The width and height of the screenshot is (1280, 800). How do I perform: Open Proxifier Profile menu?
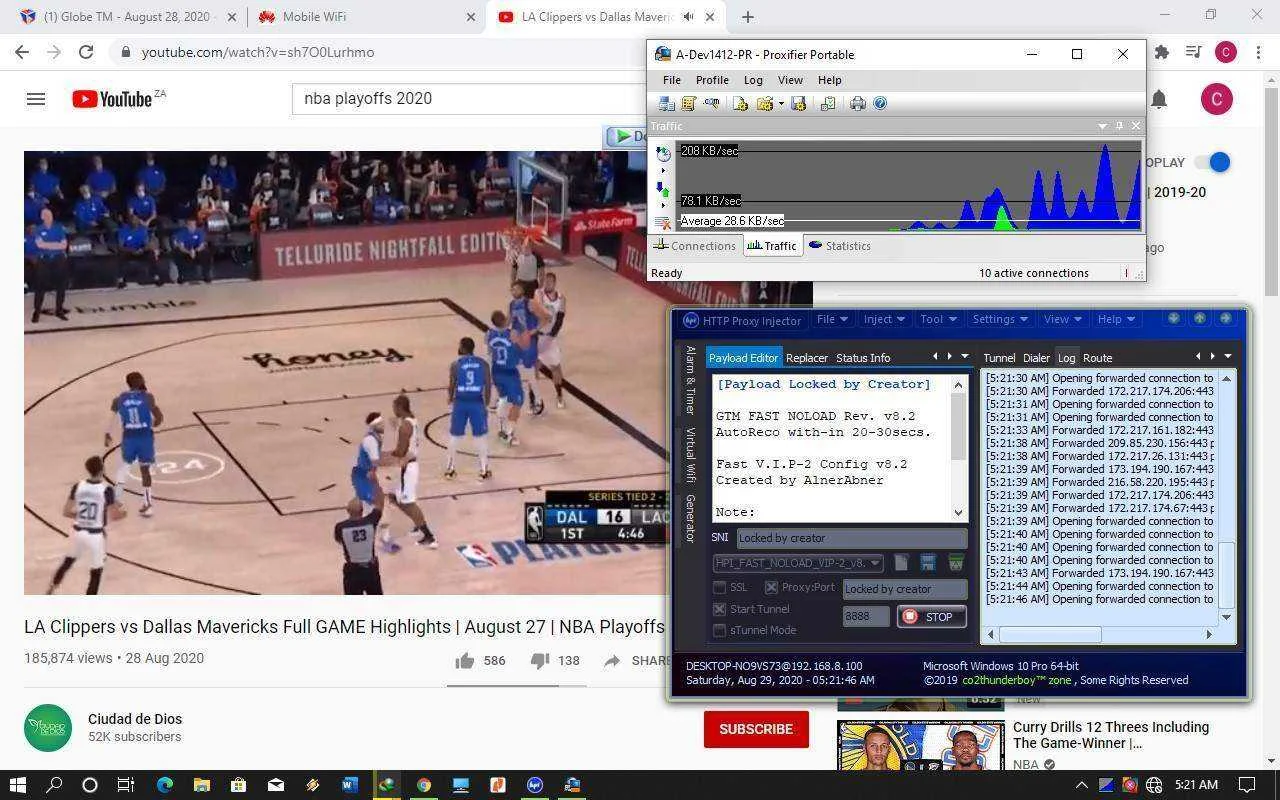712,80
